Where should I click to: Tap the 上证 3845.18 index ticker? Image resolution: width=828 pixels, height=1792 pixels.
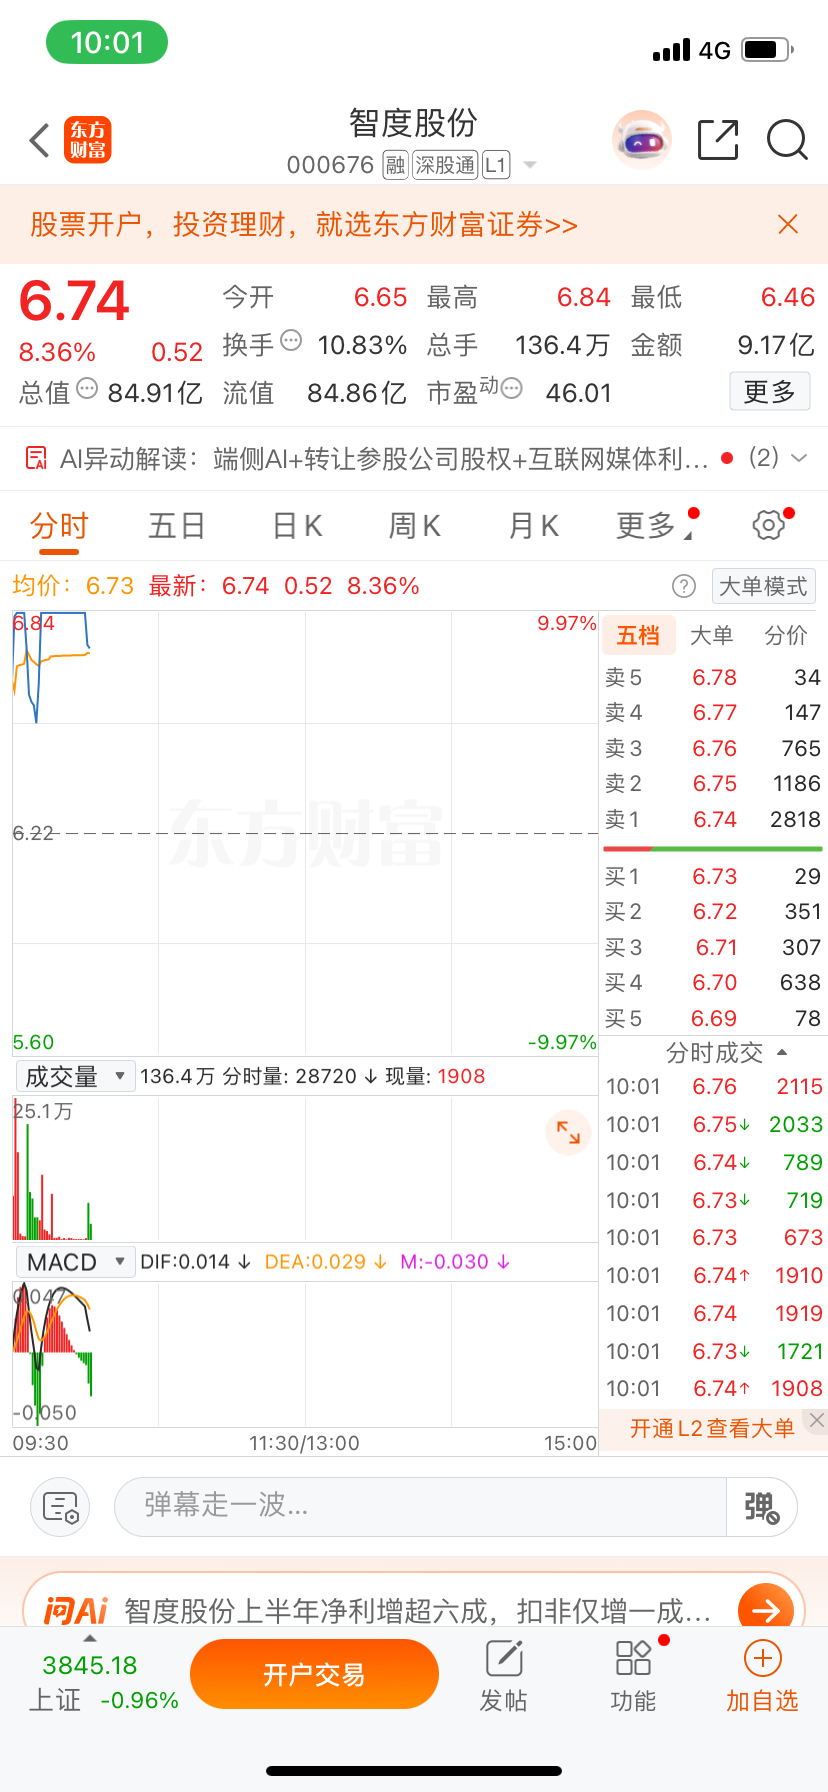point(103,1683)
